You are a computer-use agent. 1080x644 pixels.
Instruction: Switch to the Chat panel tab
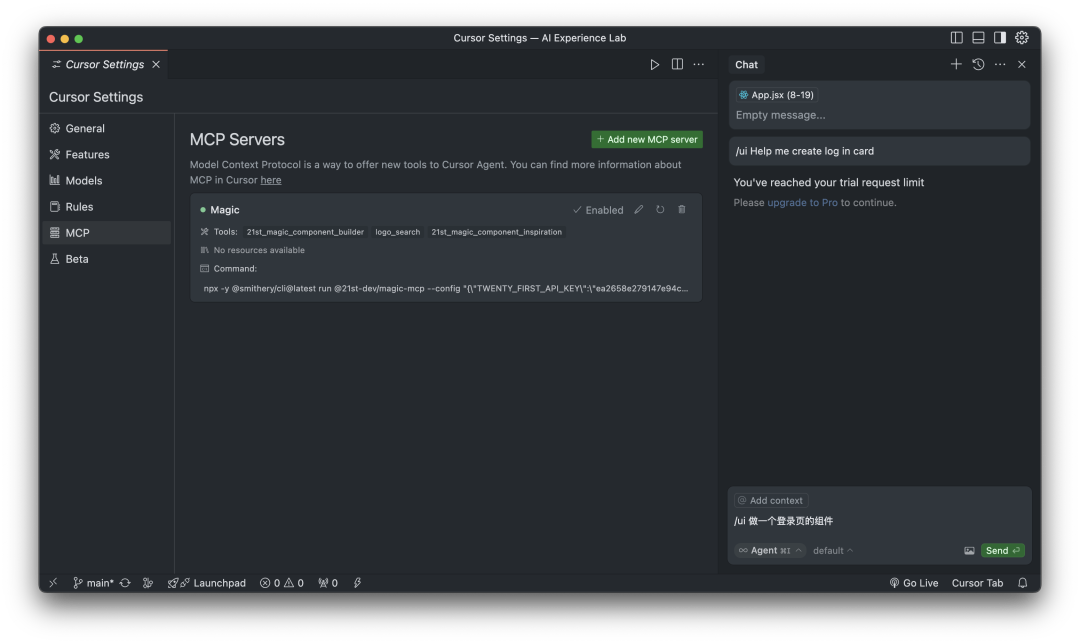pos(746,65)
